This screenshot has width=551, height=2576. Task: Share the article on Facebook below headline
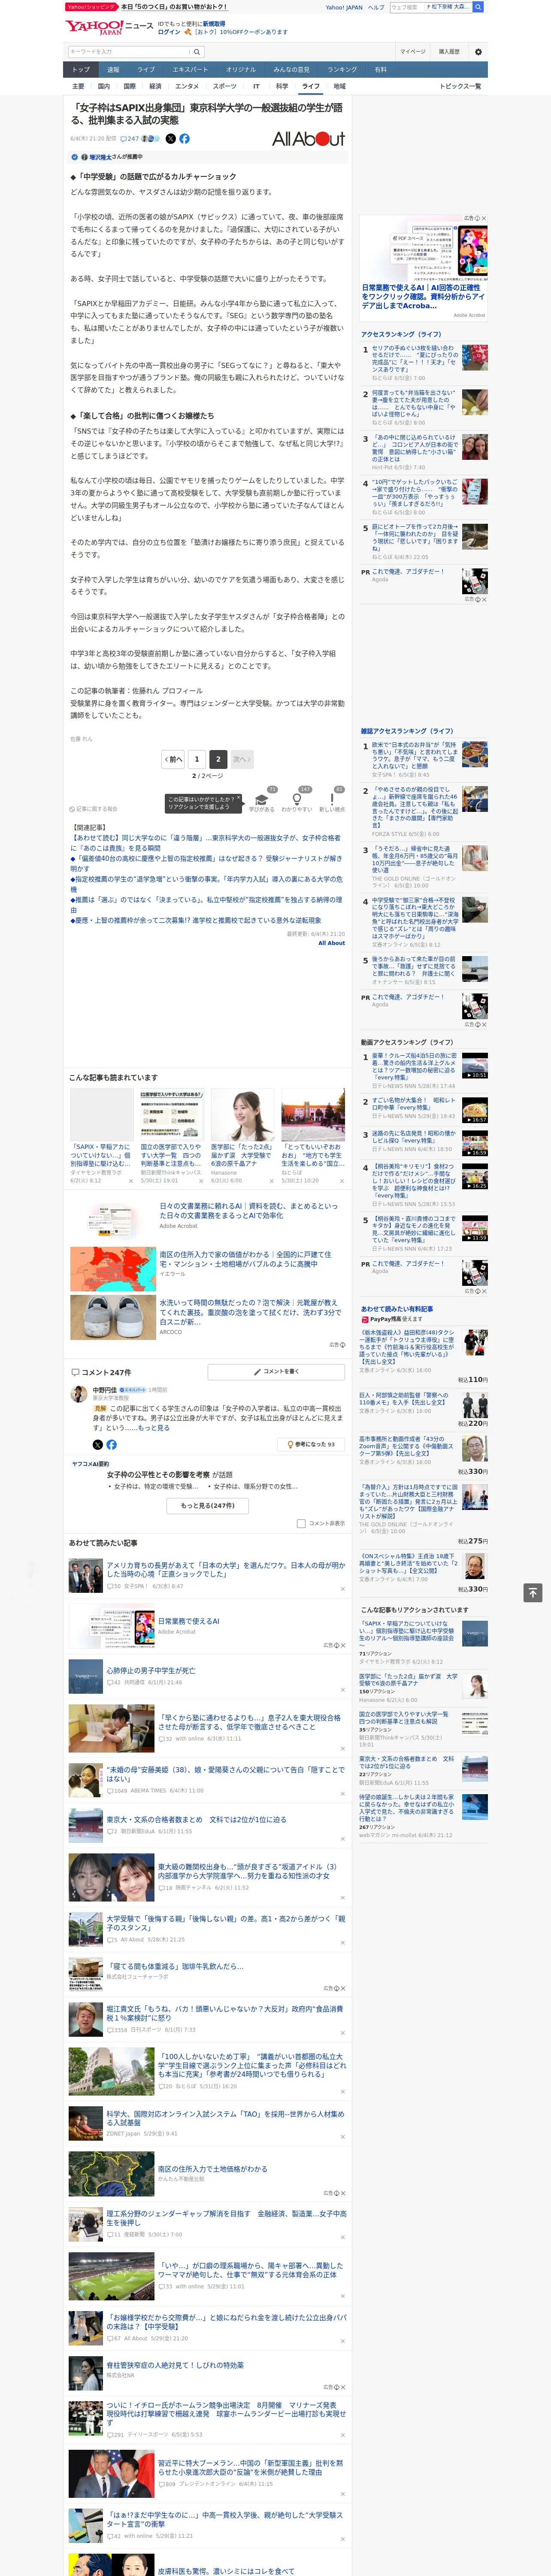(x=184, y=139)
